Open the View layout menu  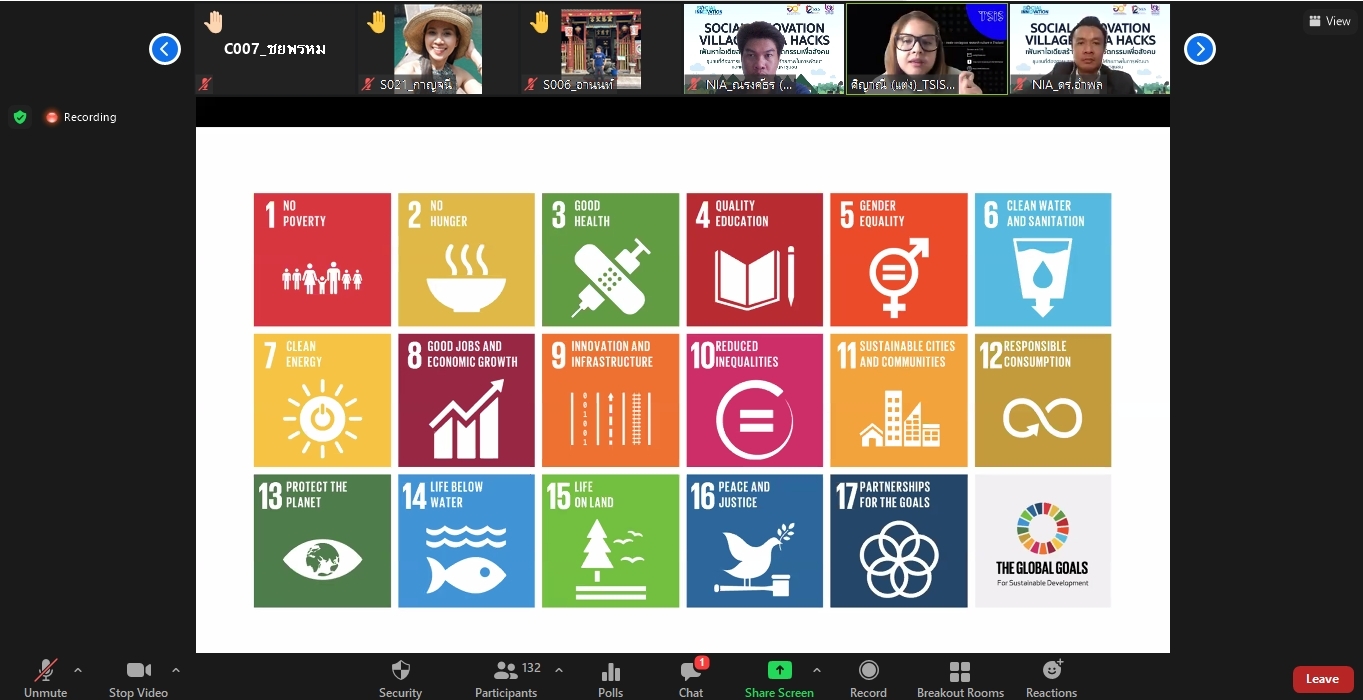click(x=1329, y=21)
